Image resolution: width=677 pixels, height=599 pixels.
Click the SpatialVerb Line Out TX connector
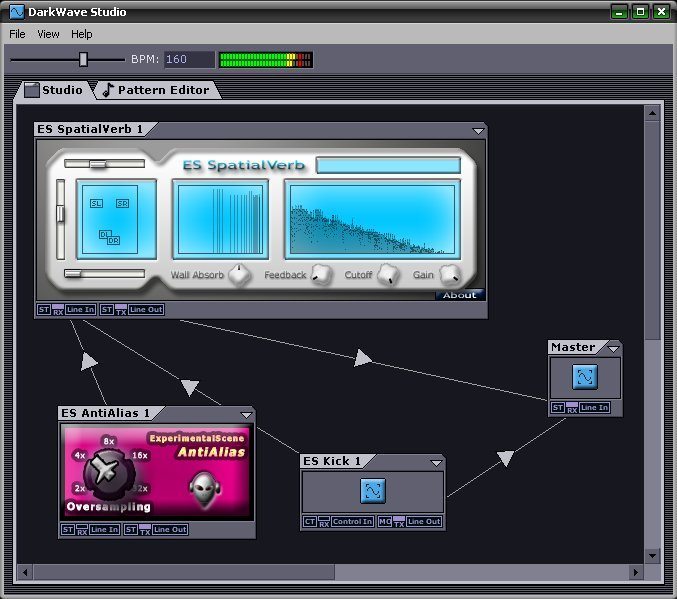(x=121, y=310)
